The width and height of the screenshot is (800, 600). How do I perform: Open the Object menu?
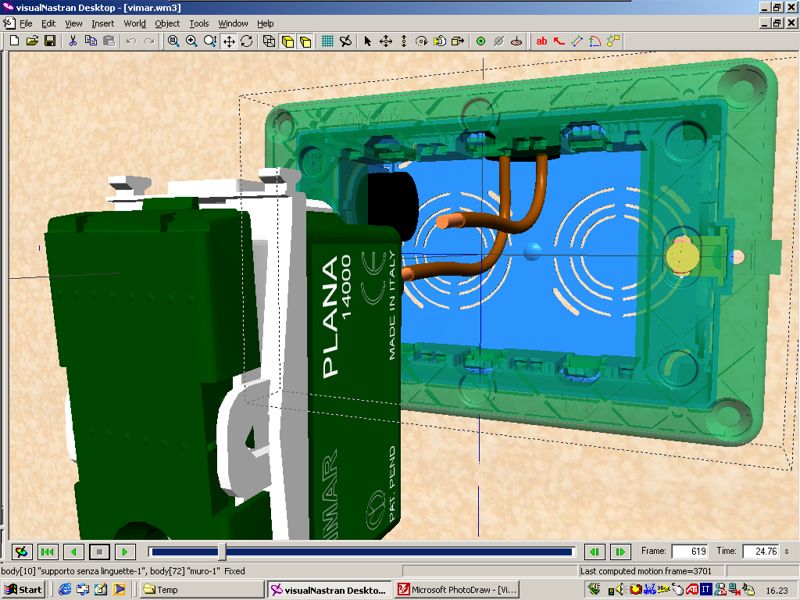coord(167,23)
